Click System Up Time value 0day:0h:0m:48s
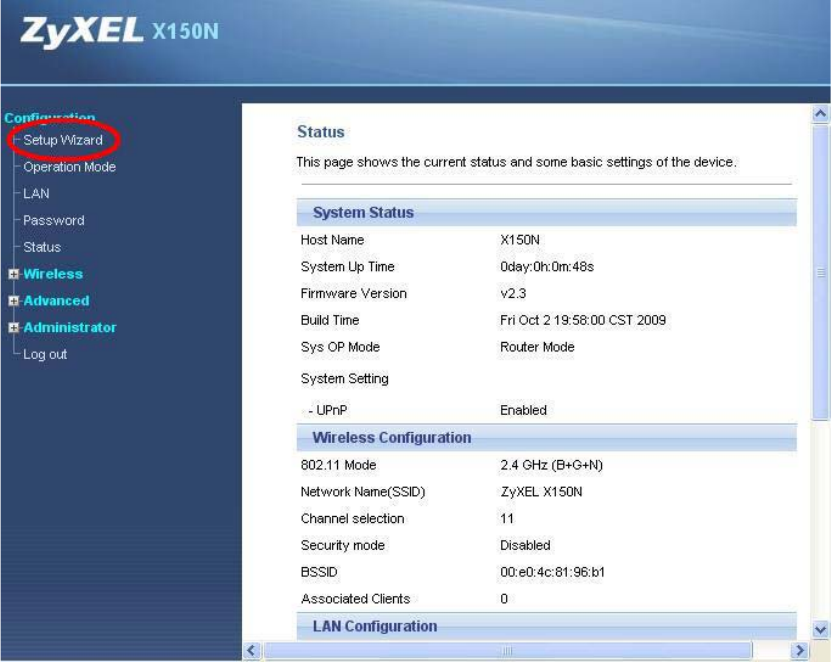Screen dimensions: 831x662 547,267
